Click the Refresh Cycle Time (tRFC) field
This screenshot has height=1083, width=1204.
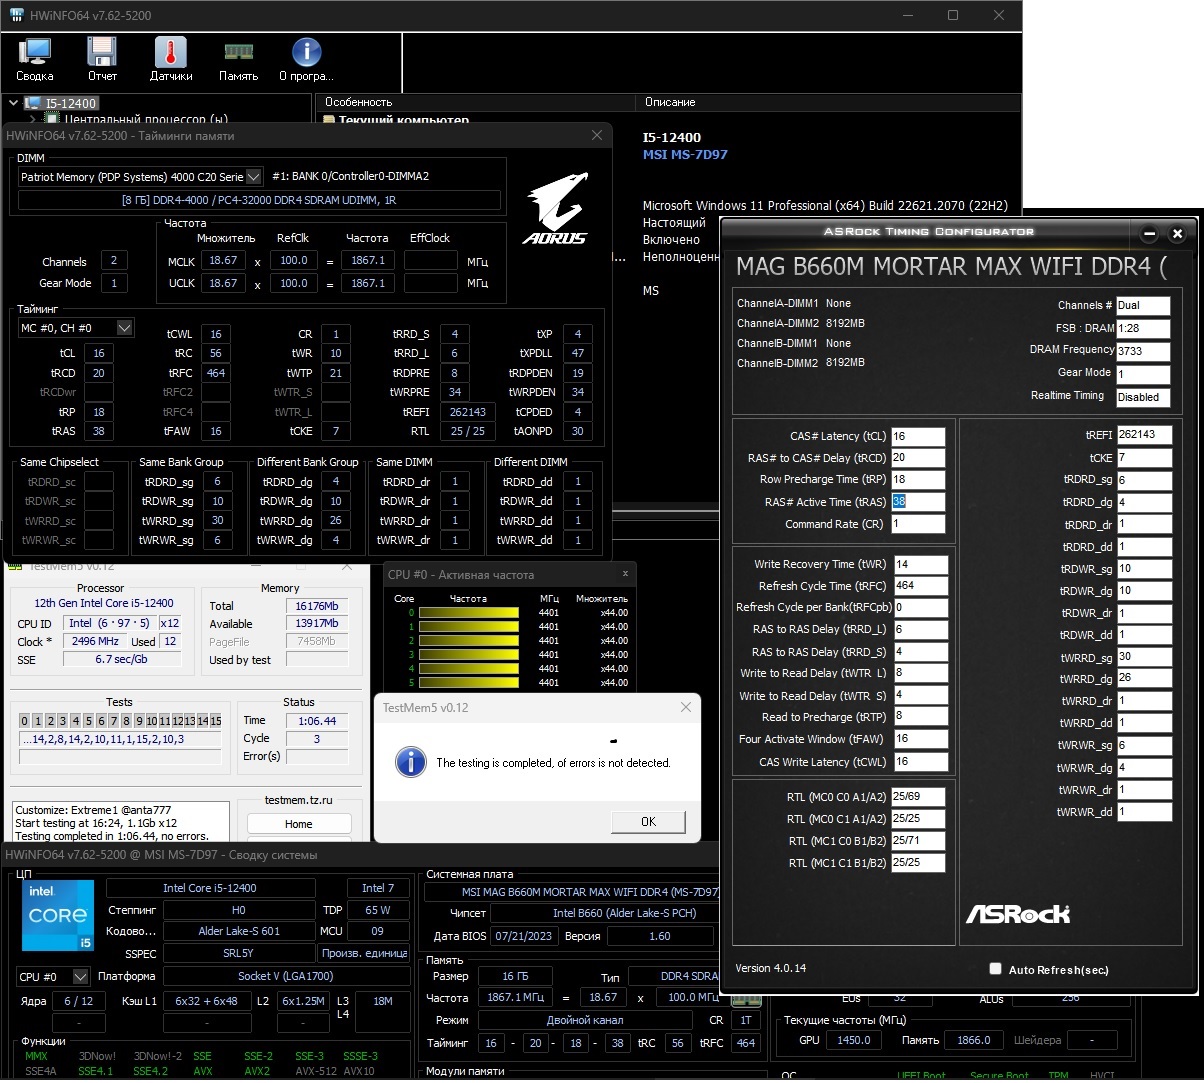(x=920, y=586)
